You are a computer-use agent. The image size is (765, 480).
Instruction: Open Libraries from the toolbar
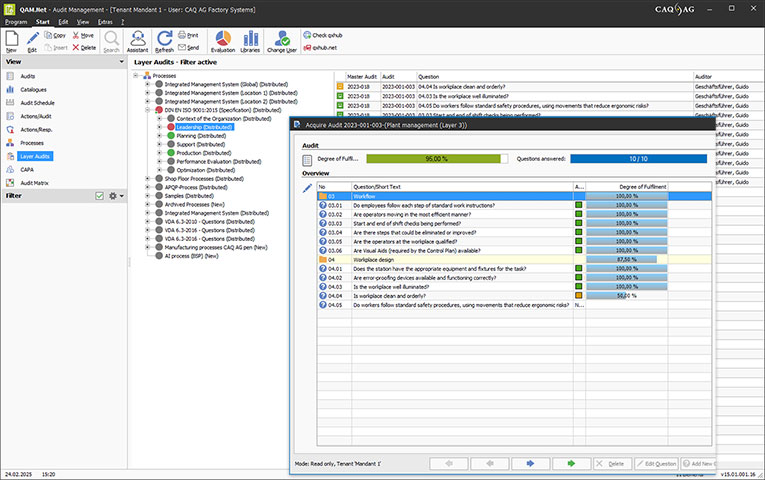pos(252,40)
